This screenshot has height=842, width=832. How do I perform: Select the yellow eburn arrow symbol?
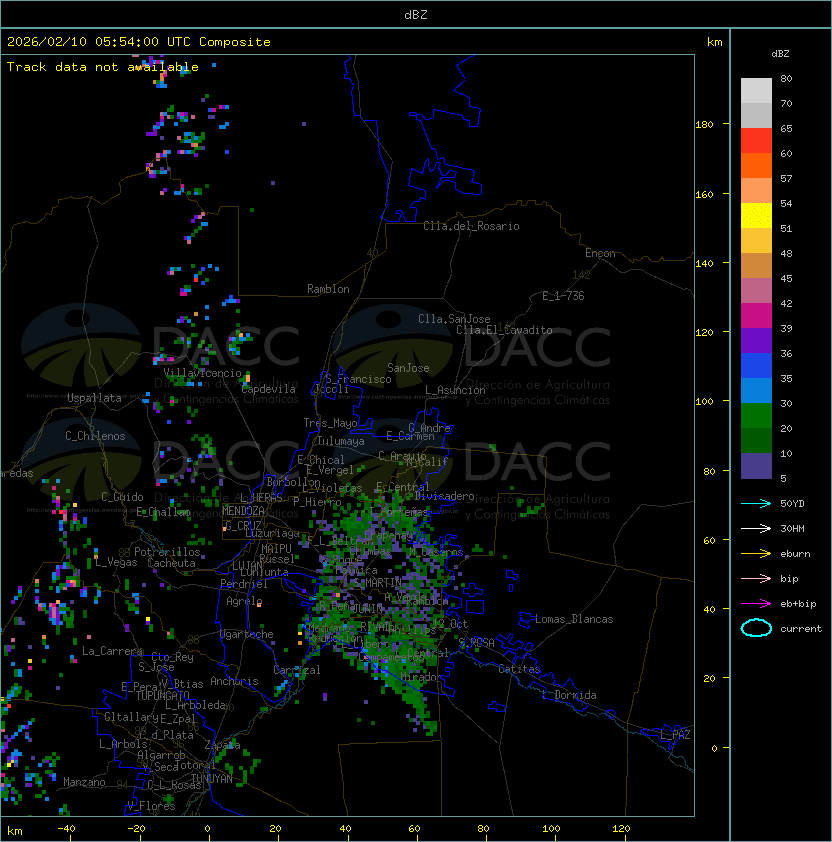[x=756, y=553]
